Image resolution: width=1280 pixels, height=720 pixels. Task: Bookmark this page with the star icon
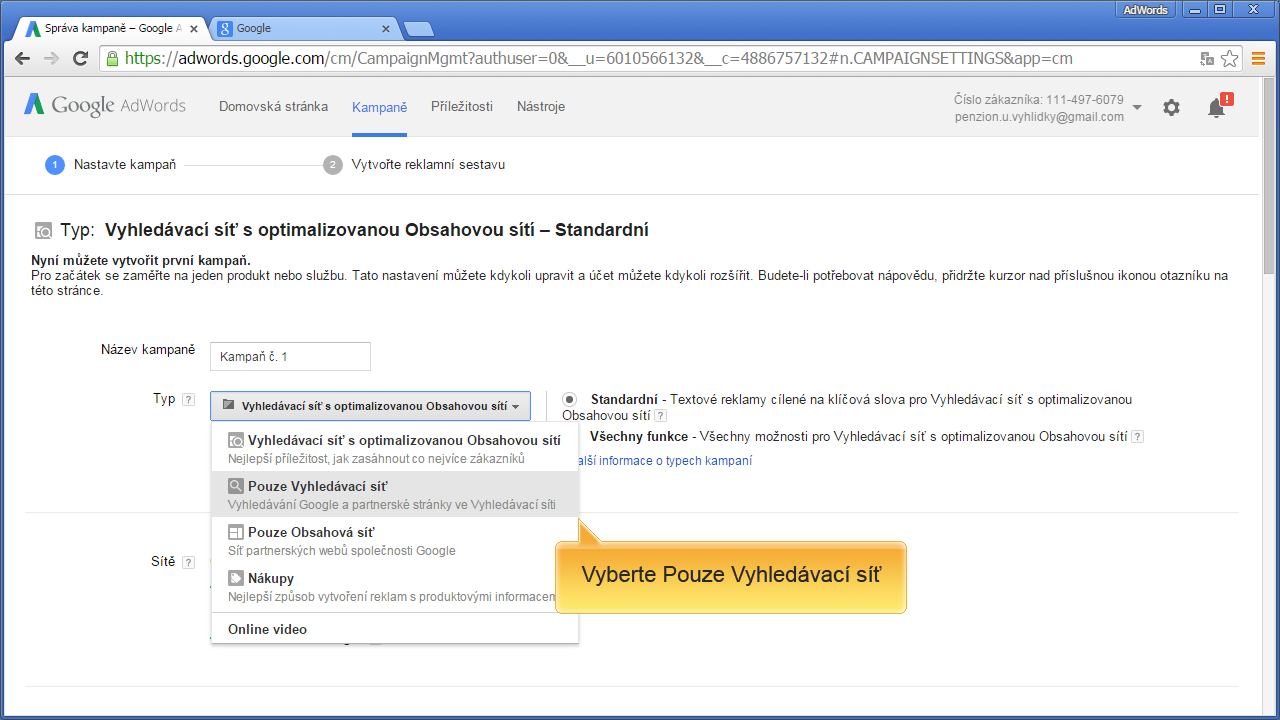point(1230,58)
